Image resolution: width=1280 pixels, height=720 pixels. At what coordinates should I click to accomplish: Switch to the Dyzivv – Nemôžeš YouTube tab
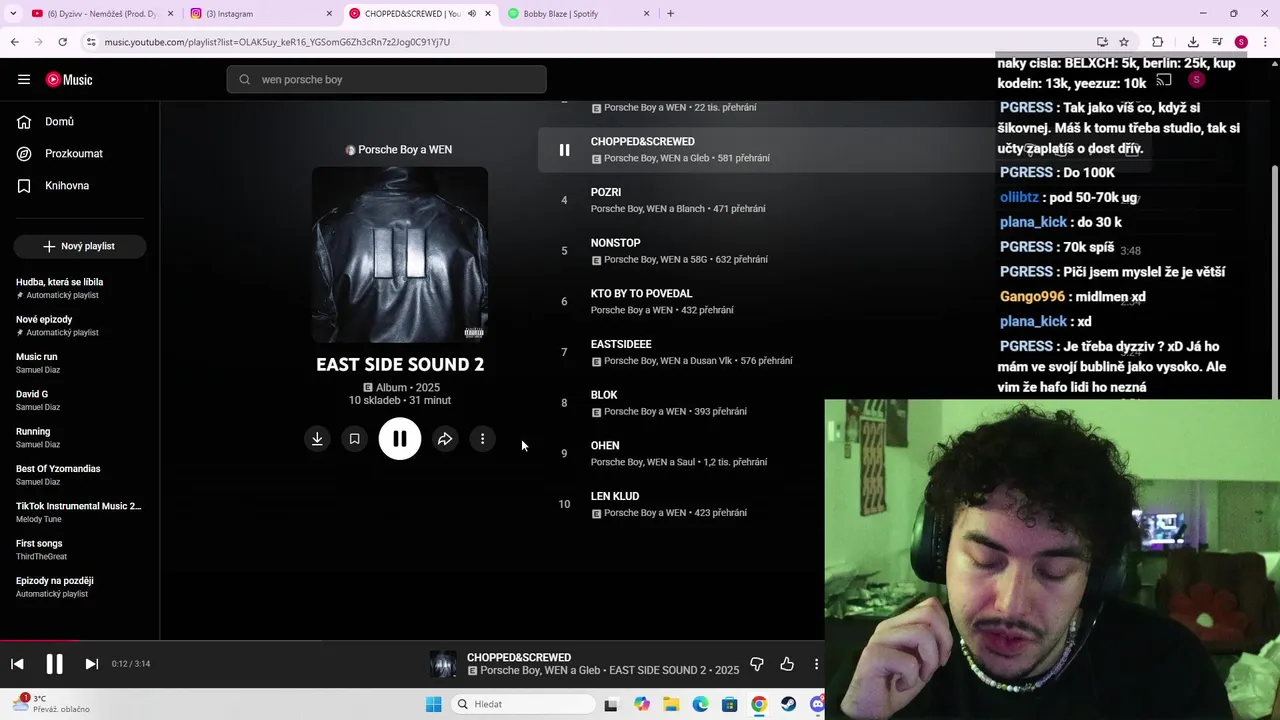coord(102,14)
